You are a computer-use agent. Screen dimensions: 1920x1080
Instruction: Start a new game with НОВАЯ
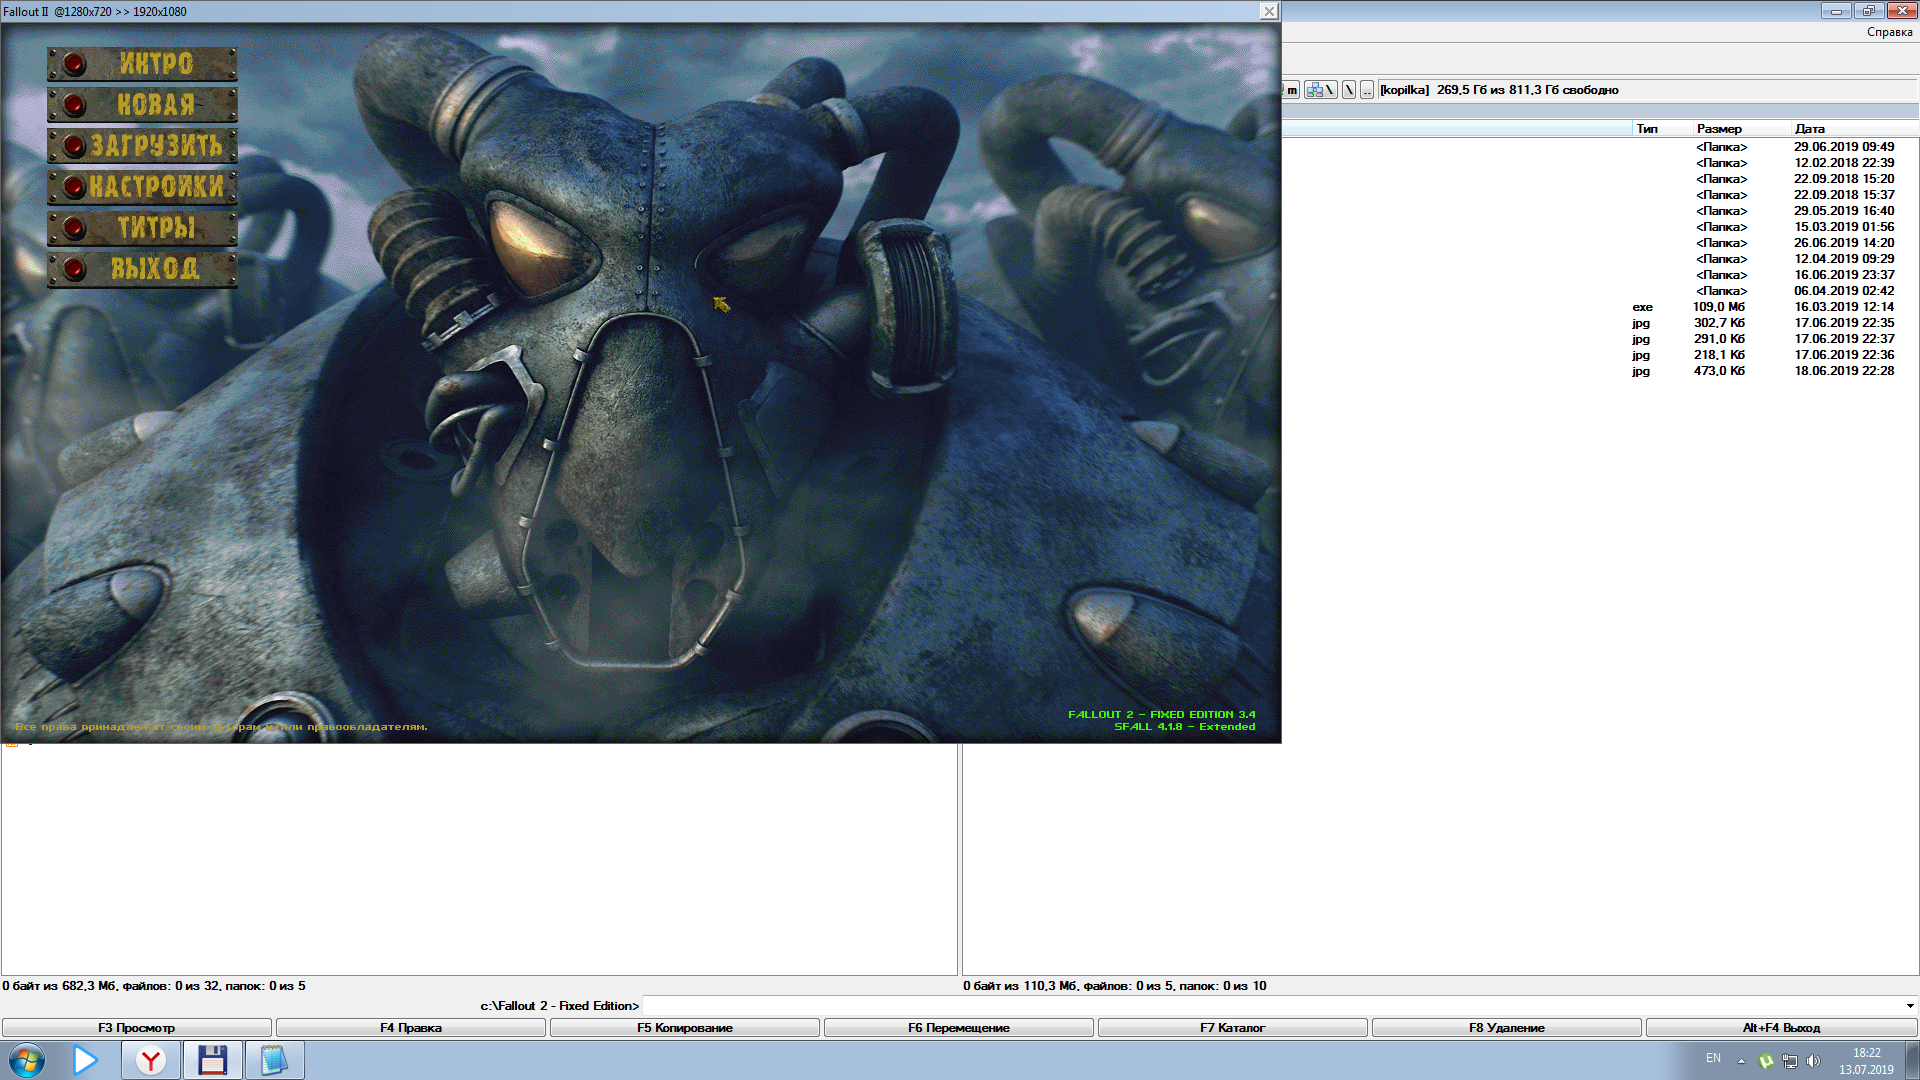pos(142,105)
